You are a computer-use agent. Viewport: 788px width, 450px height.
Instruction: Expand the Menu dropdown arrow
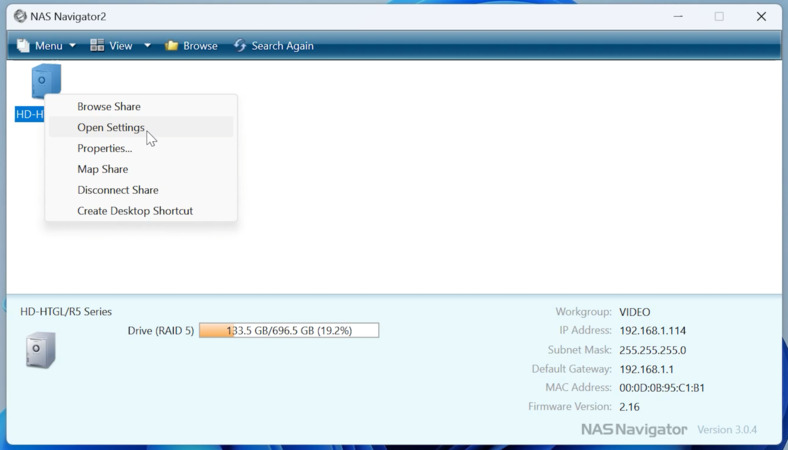pyautogui.click(x=72, y=46)
